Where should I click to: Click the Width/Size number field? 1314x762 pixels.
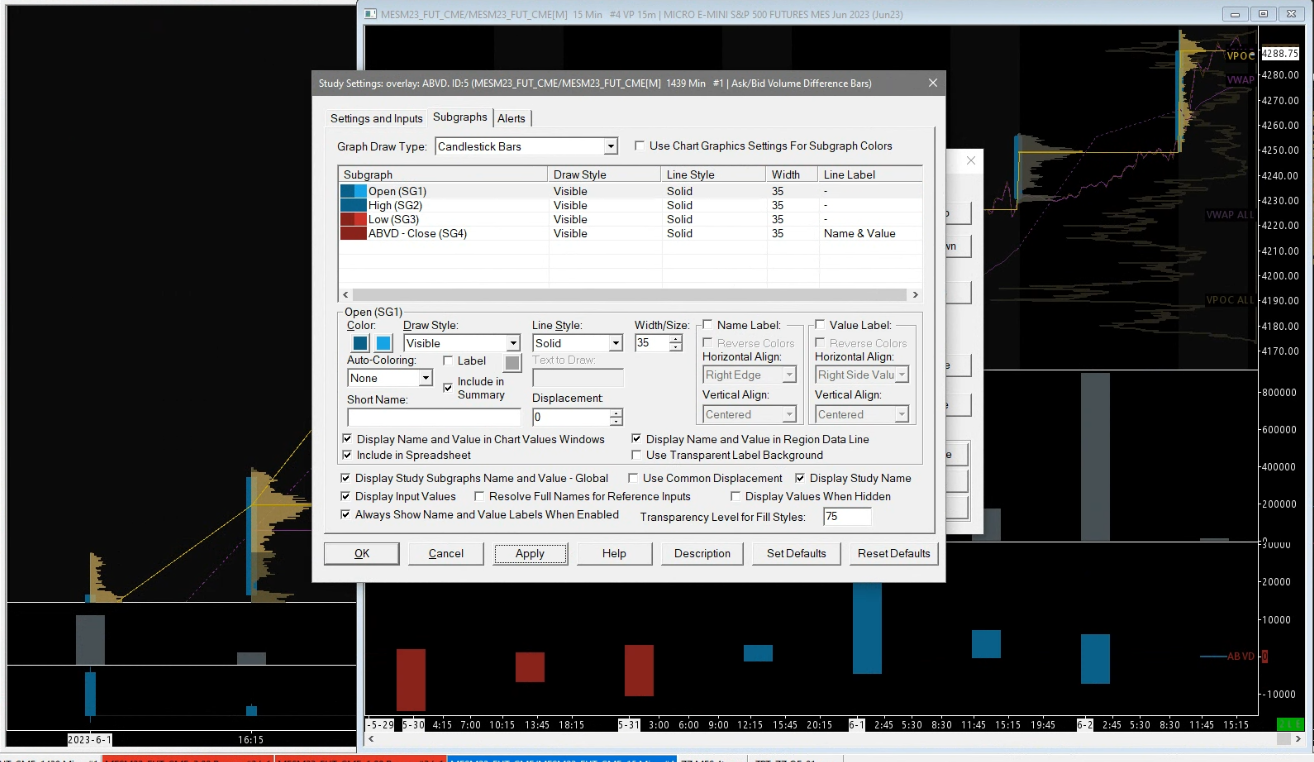coord(652,343)
